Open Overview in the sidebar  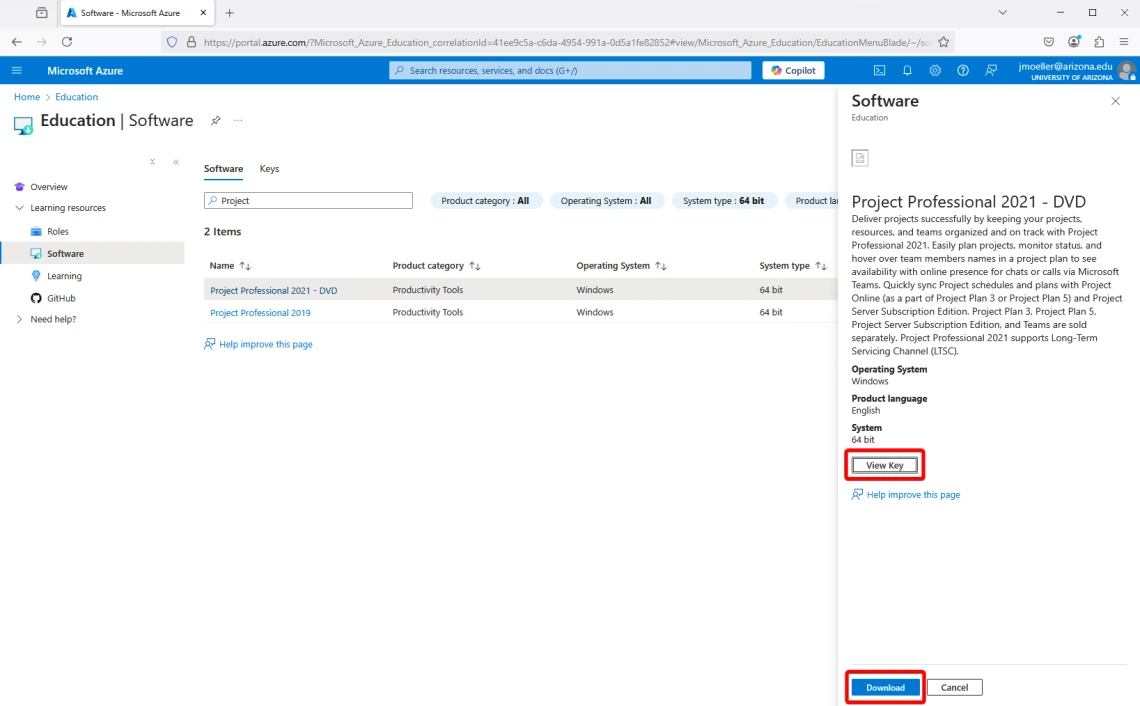pyautogui.click(x=49, y=187)
